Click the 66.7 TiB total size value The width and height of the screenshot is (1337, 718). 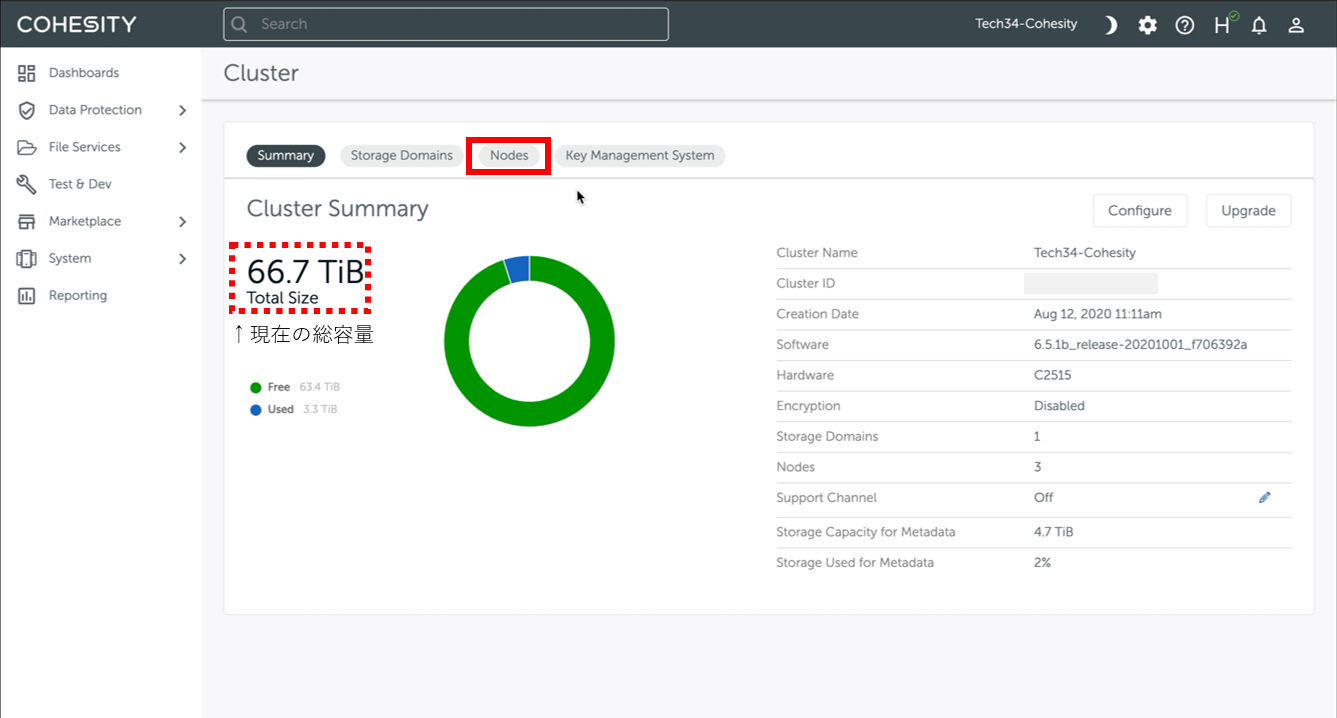[306, 271]
